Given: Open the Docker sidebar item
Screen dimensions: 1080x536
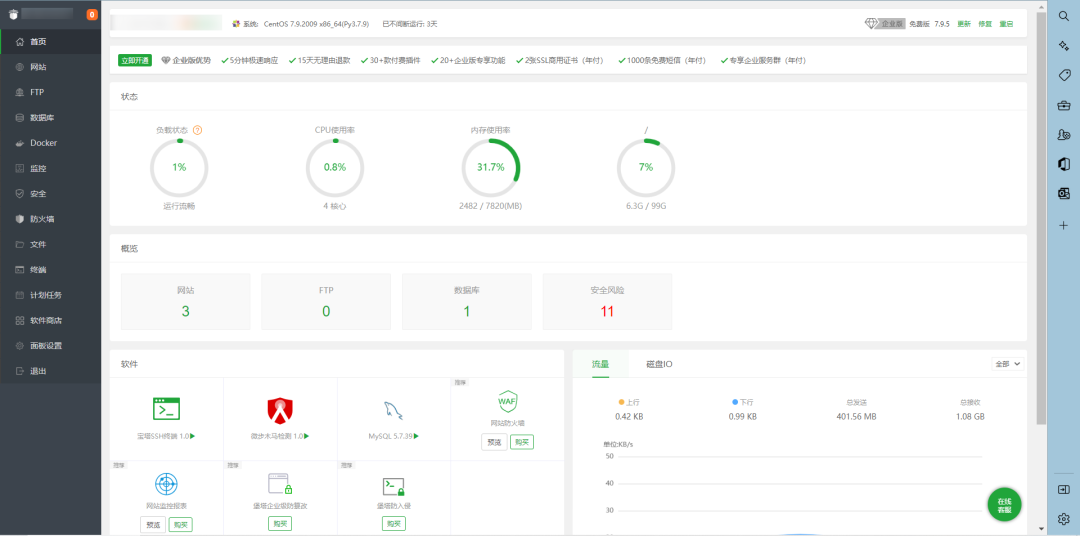Looking at the screenshot, I should [43, 143].
